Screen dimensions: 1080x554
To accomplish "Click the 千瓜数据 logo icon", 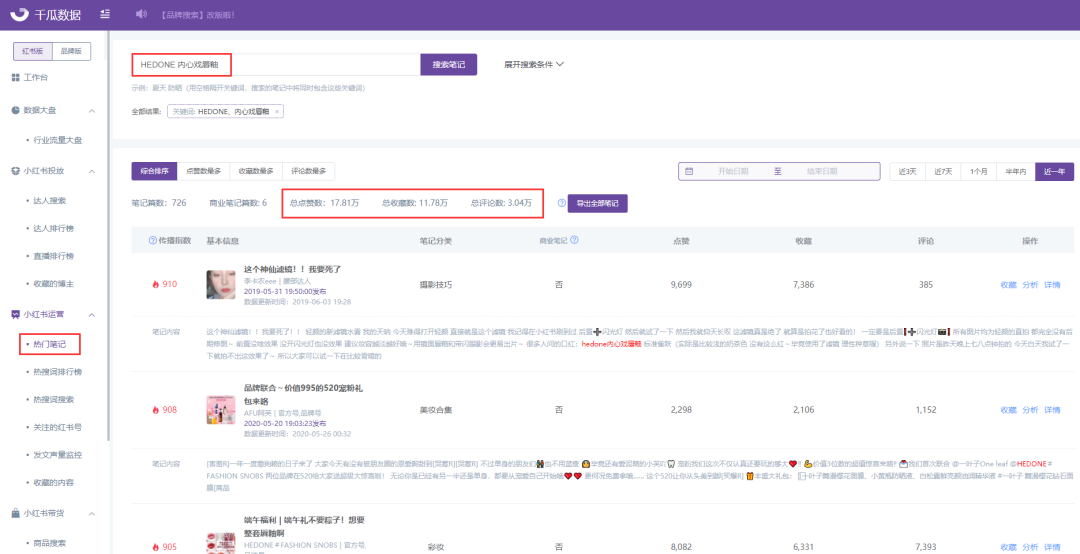I will [20, 14].
